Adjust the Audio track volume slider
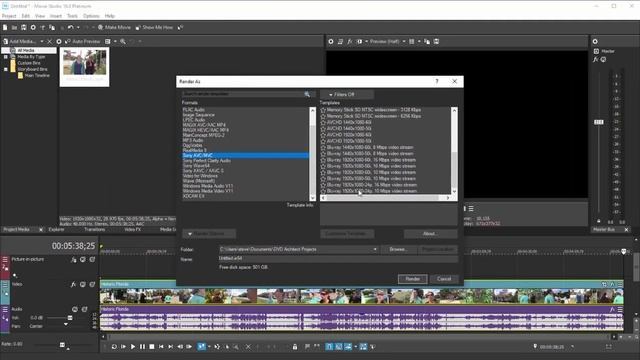 tap(70, 318)
